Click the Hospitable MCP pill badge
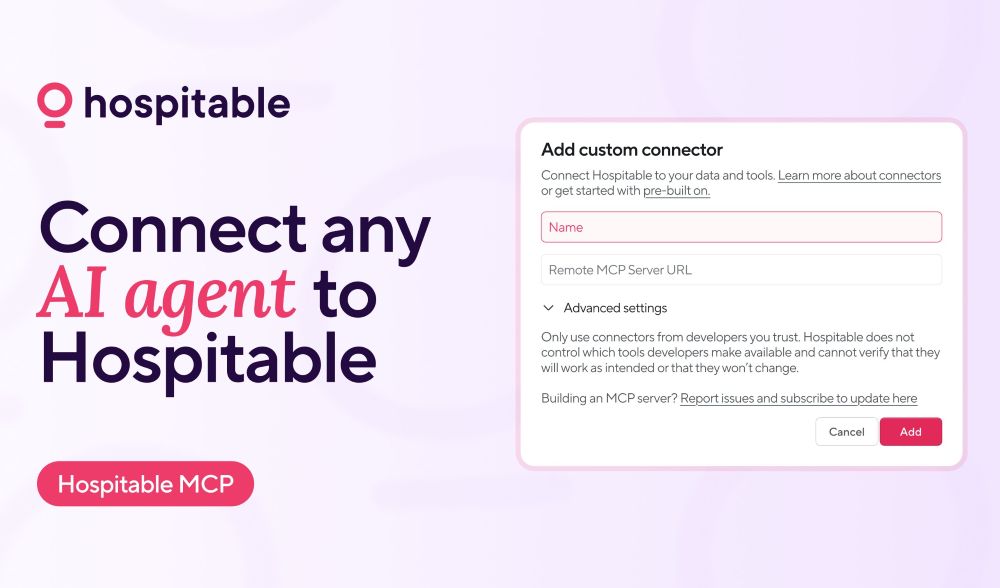Viewport: 1000px width, 588px height. pos(145,485)
